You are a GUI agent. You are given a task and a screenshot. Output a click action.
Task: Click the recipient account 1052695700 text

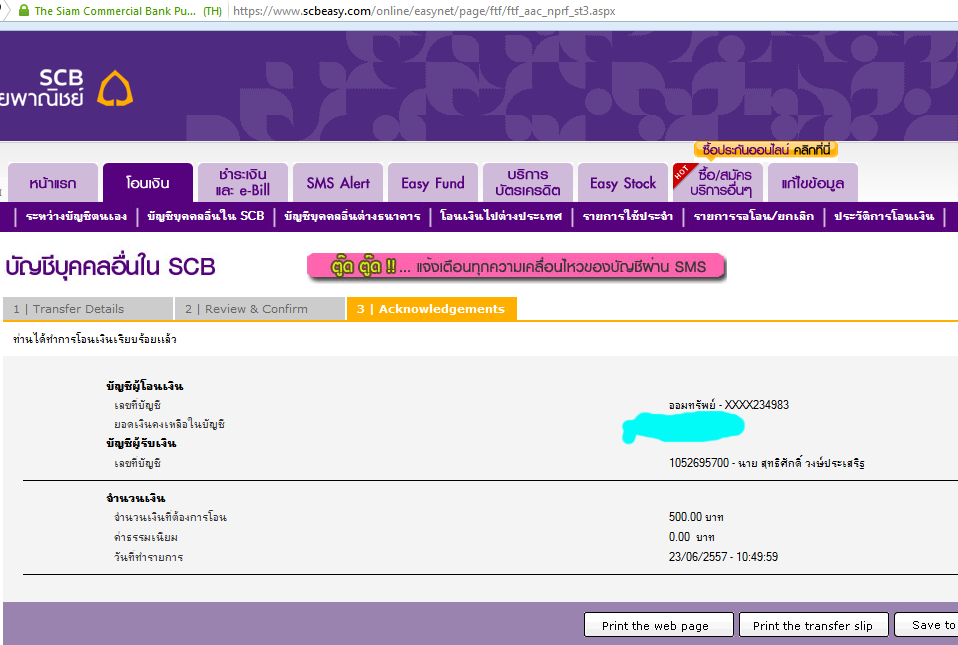coord(766,463)
